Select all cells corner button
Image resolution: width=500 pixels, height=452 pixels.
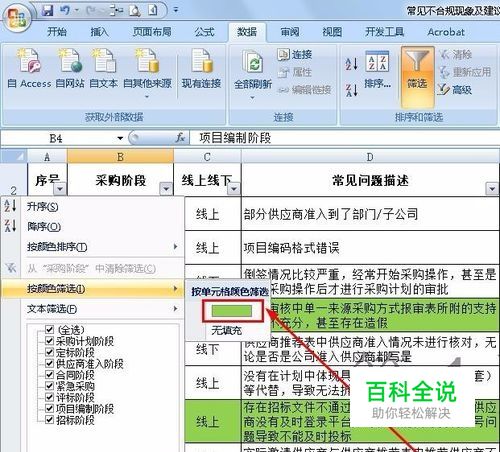[x=14, y=156]
